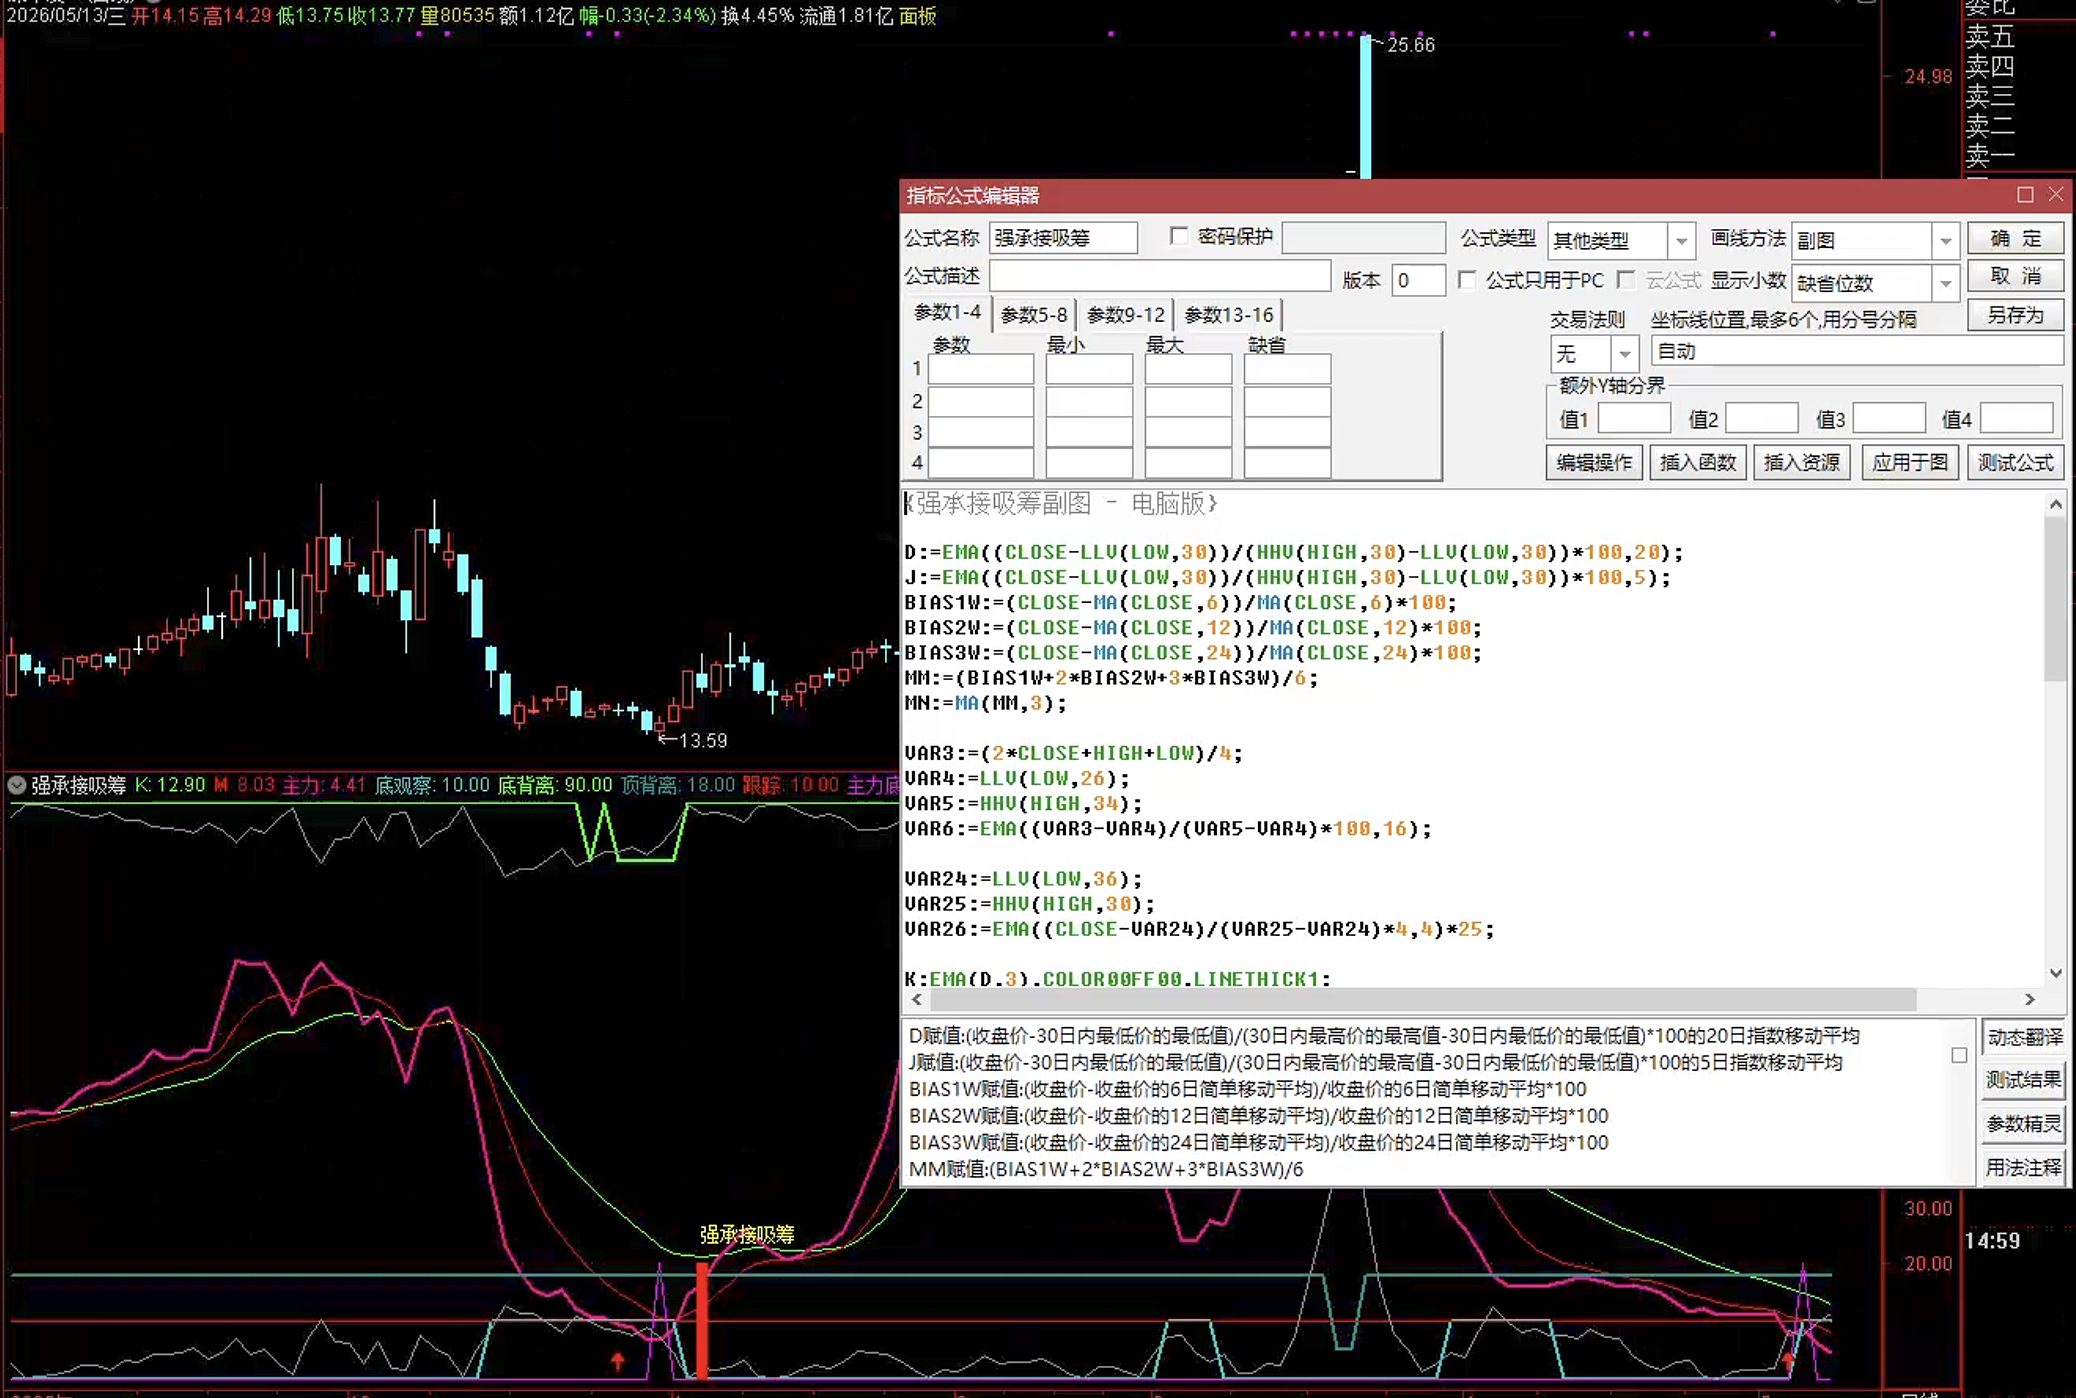Maximize the 指标公式编辑器 window

[x=2025, y=194]
